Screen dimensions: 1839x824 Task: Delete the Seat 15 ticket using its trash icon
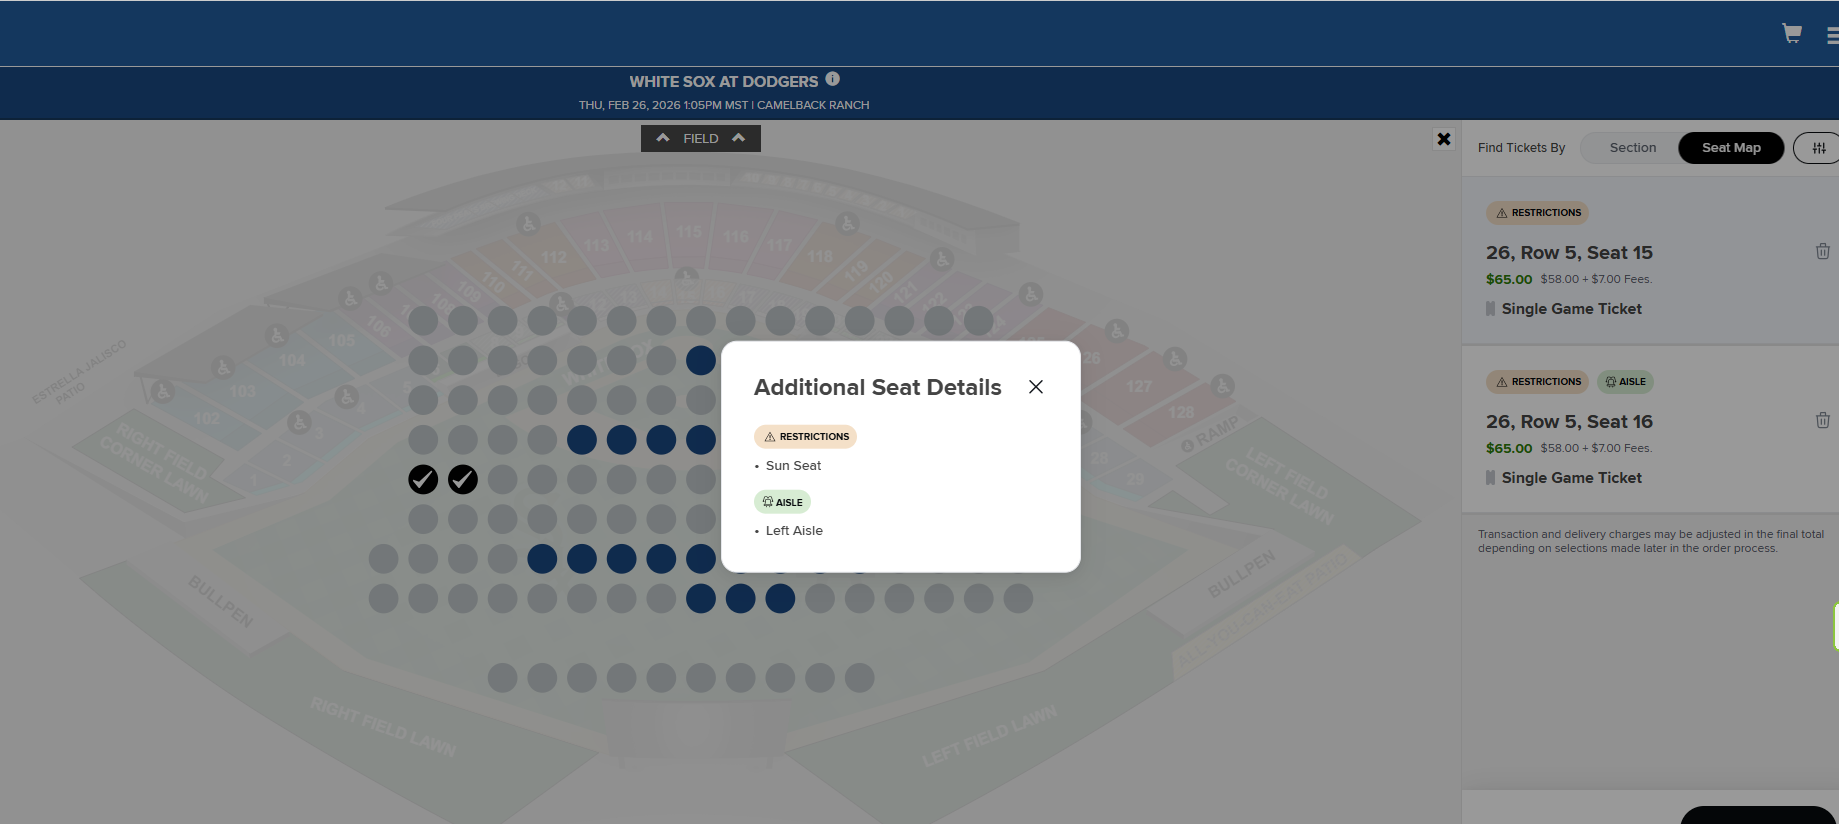pyautogui.click(x=1822, y=252)
